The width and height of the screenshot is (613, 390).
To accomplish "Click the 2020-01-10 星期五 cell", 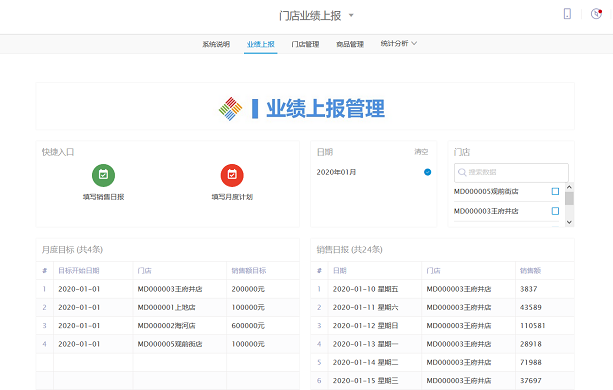I will (x=366, y=289).
